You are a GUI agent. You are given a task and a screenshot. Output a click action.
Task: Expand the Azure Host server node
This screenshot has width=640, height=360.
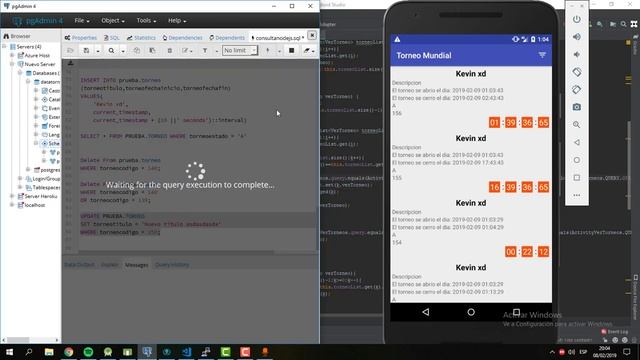(x=12, y=55)
